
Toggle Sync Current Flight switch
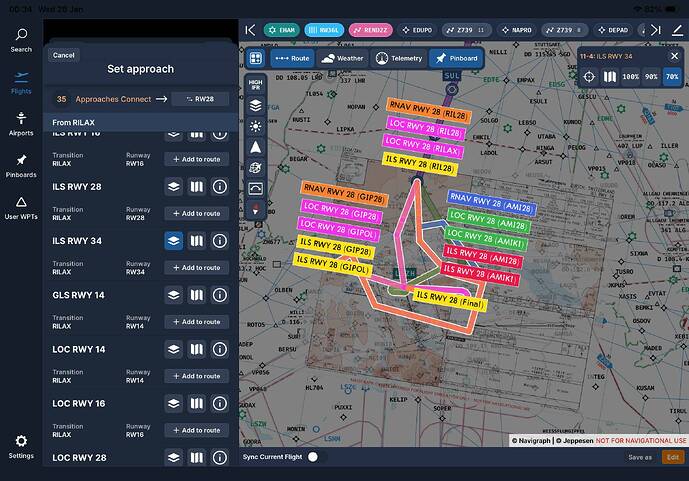[317, 457]
